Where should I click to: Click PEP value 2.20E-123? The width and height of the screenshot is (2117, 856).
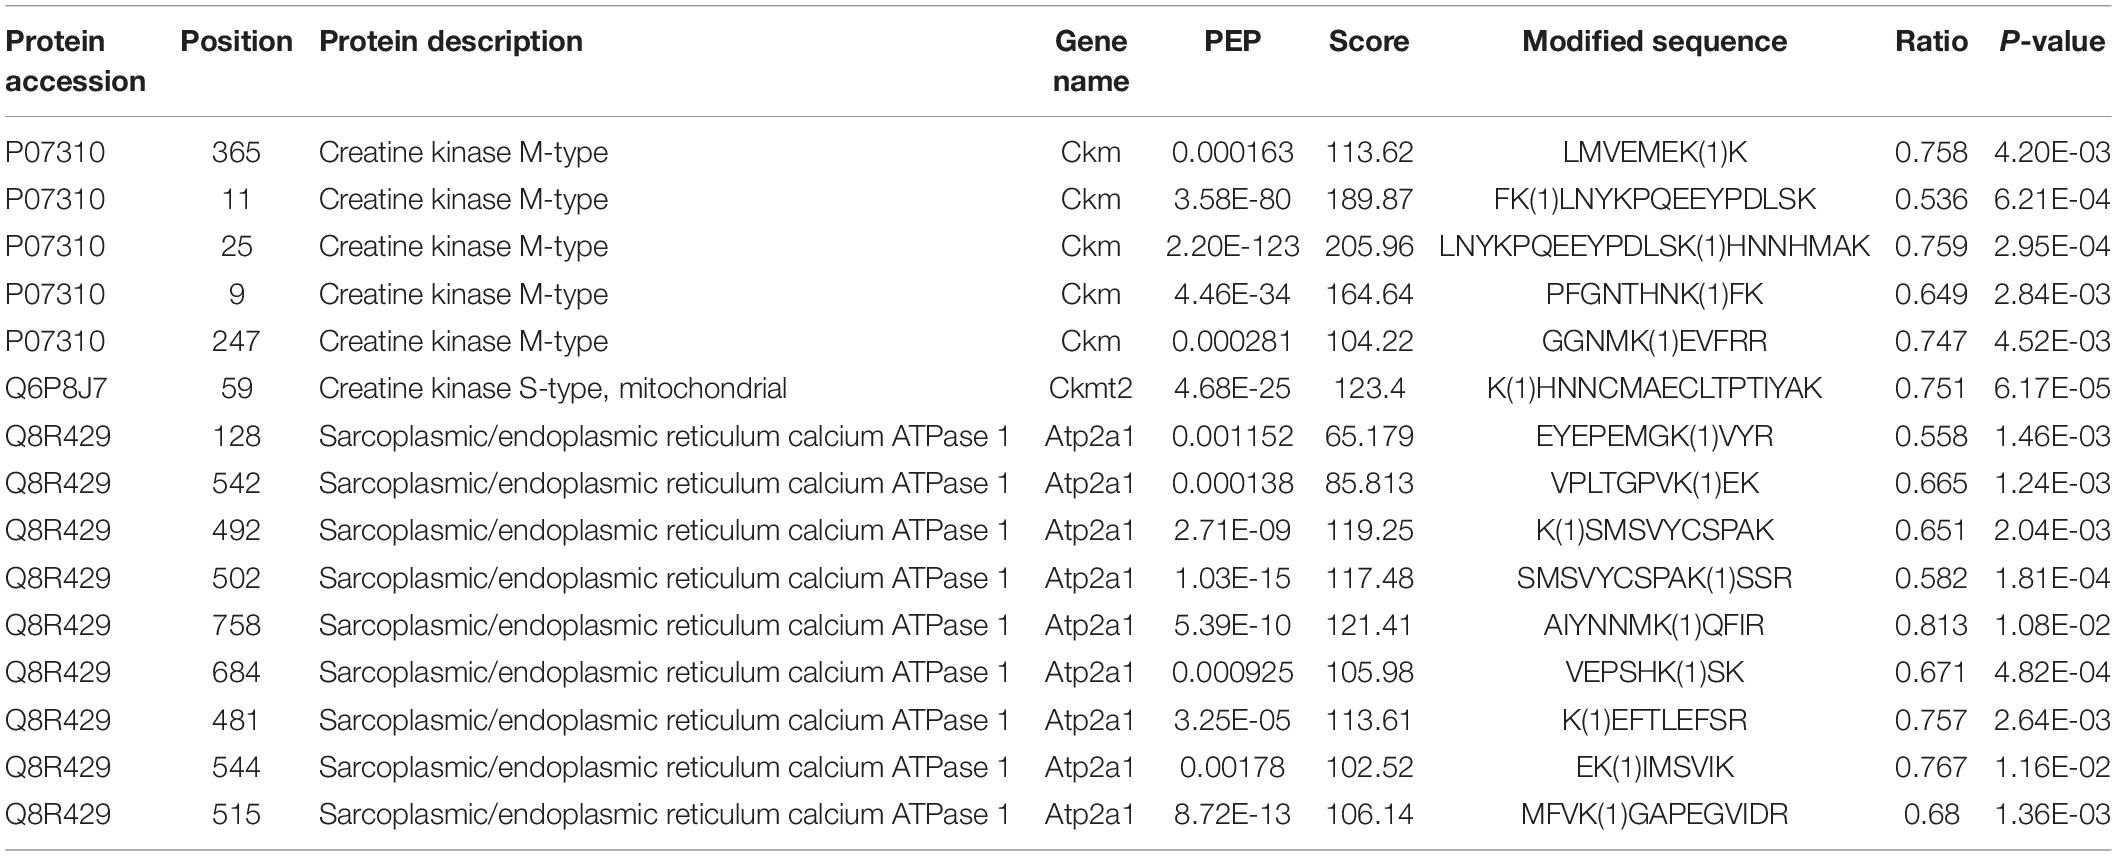click(1232, 246)
